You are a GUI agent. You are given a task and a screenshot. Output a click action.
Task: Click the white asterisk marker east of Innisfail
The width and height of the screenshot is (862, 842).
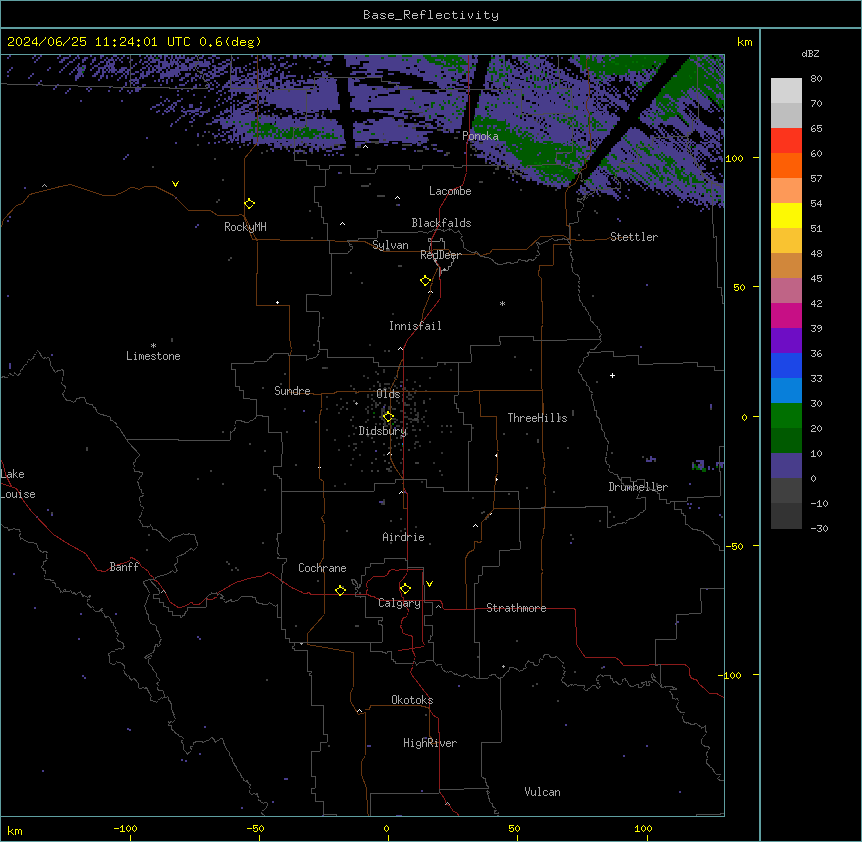[x=502, y=303]
